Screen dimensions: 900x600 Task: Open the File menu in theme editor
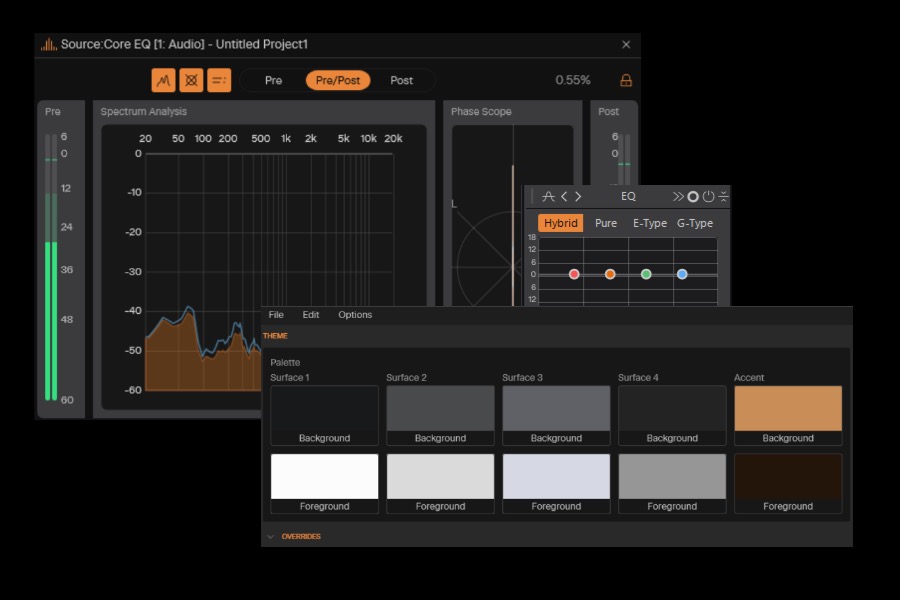276,315
